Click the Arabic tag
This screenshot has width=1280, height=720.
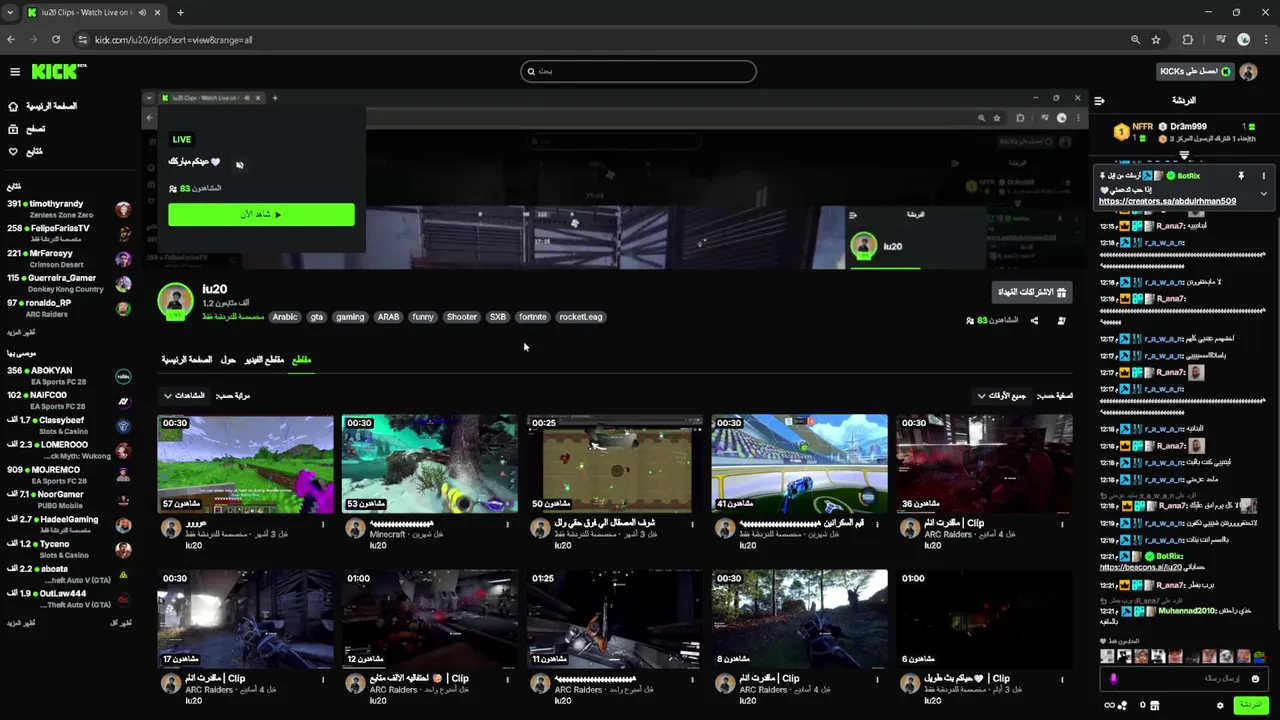pyautogui.click(x=285, y=317)
